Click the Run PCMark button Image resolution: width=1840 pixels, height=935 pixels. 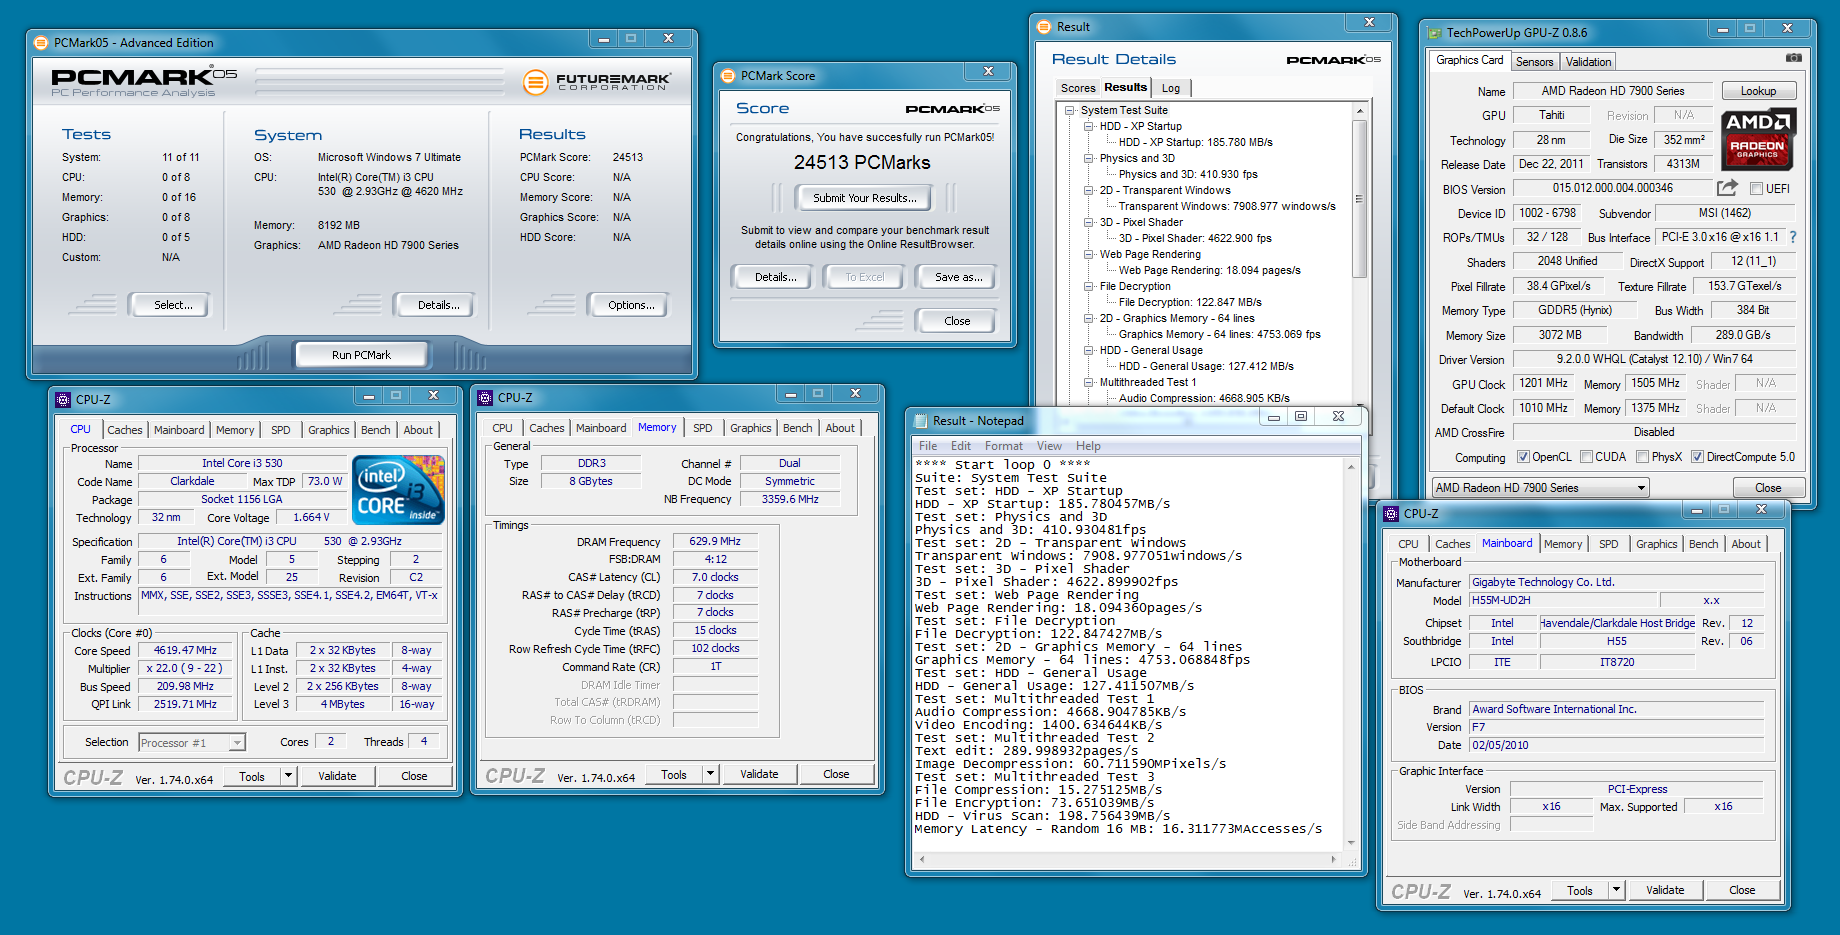[x=361, y=354]
